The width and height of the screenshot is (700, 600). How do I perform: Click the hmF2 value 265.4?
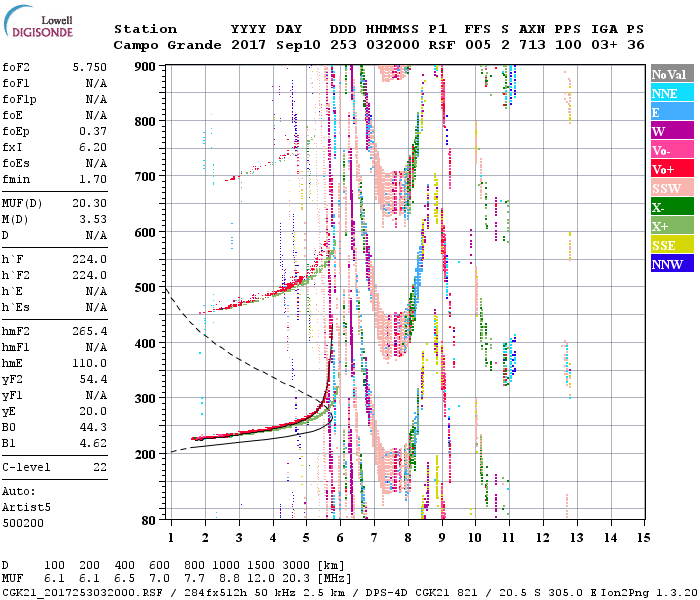(90, 331)
